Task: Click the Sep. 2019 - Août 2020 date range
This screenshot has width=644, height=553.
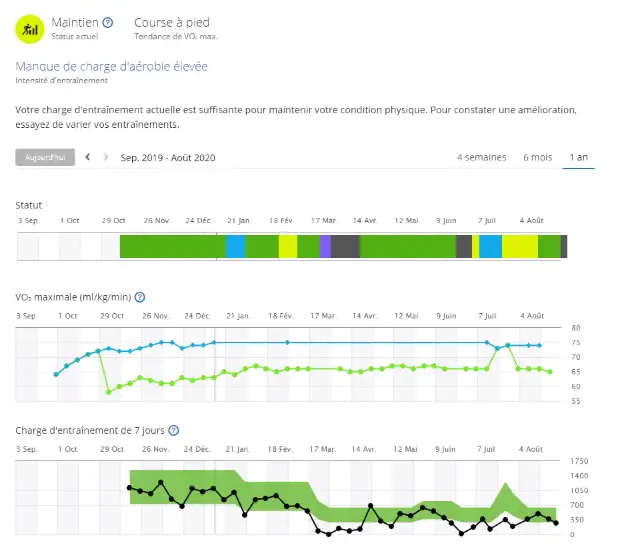Action: pyautogui.click(x=167, y=157)
